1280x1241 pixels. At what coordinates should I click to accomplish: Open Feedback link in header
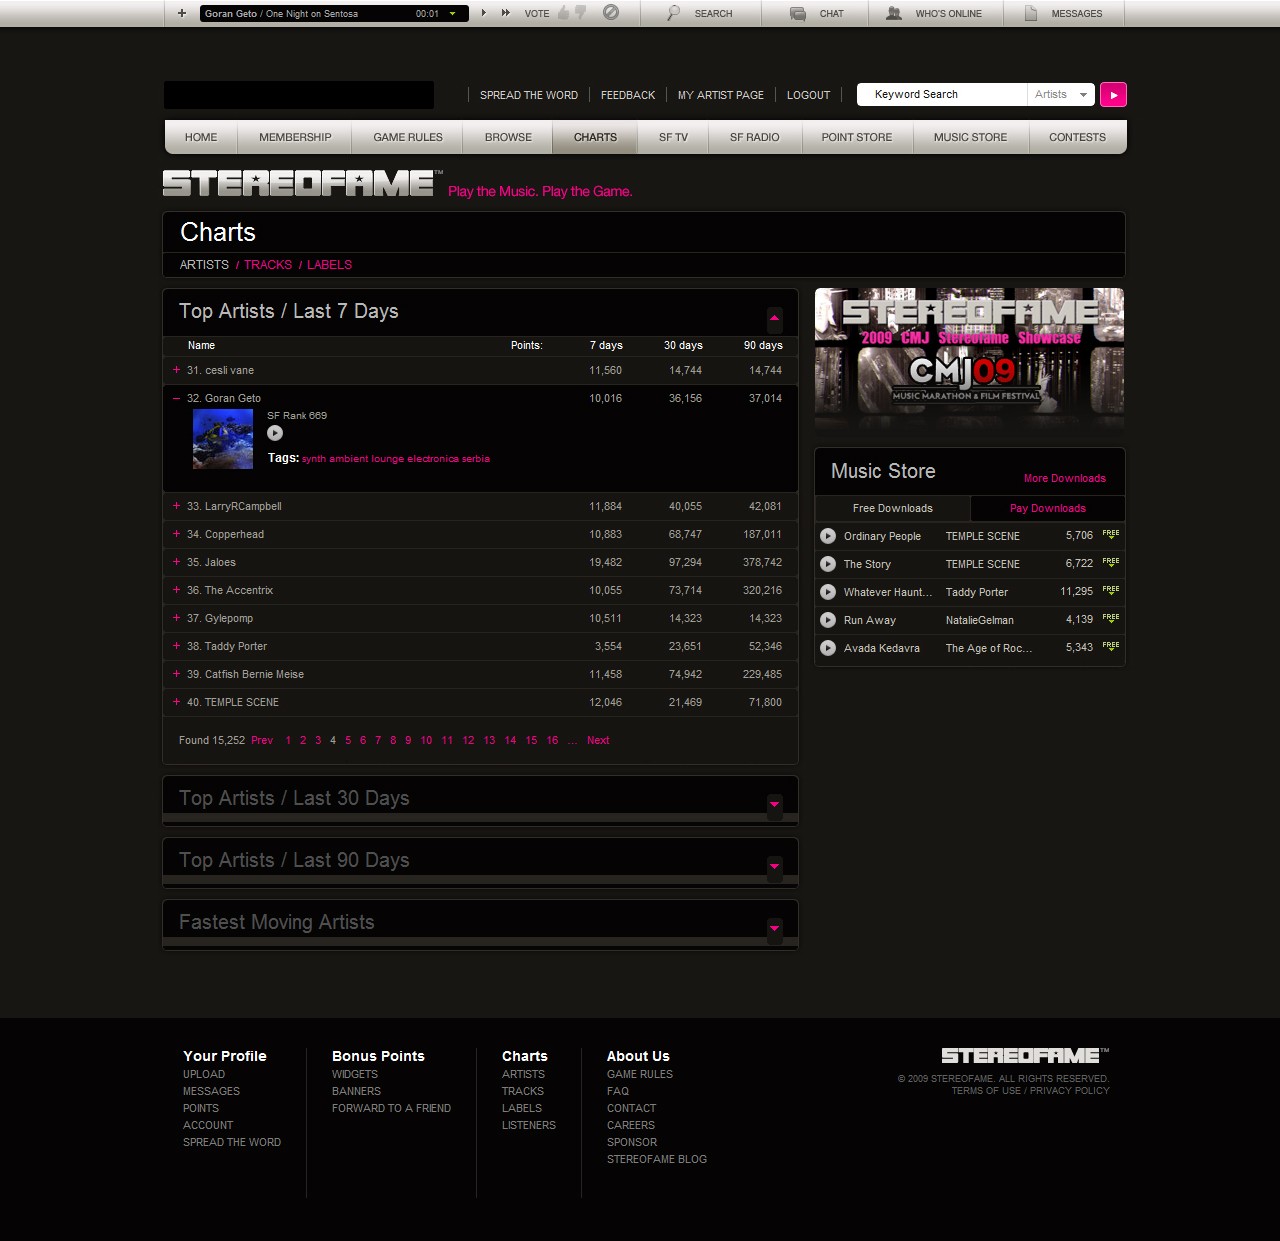pos(628,95)
